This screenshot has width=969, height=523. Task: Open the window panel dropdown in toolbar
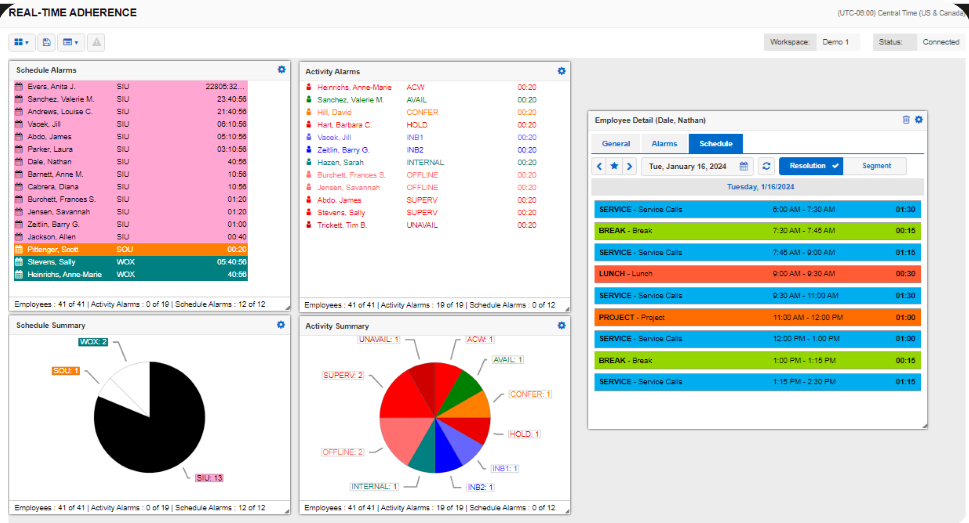click(x=70, y=42)
